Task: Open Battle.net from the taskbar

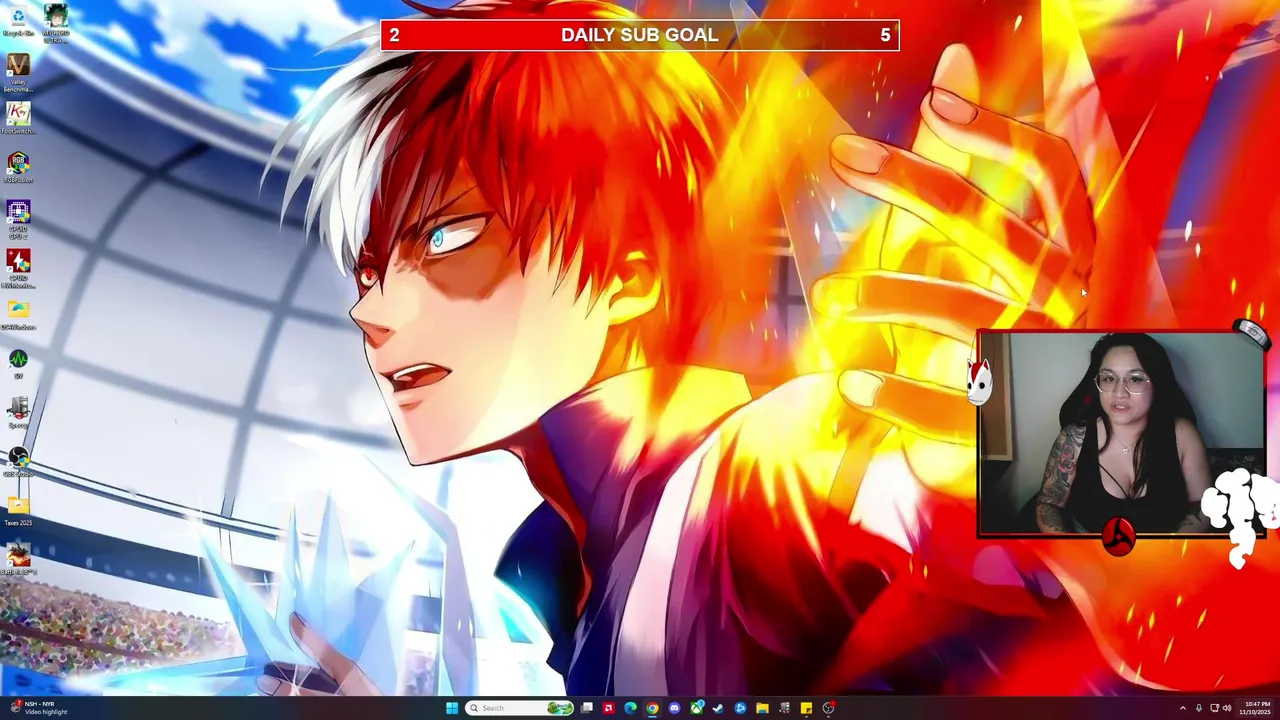Action: click(740, 708)
